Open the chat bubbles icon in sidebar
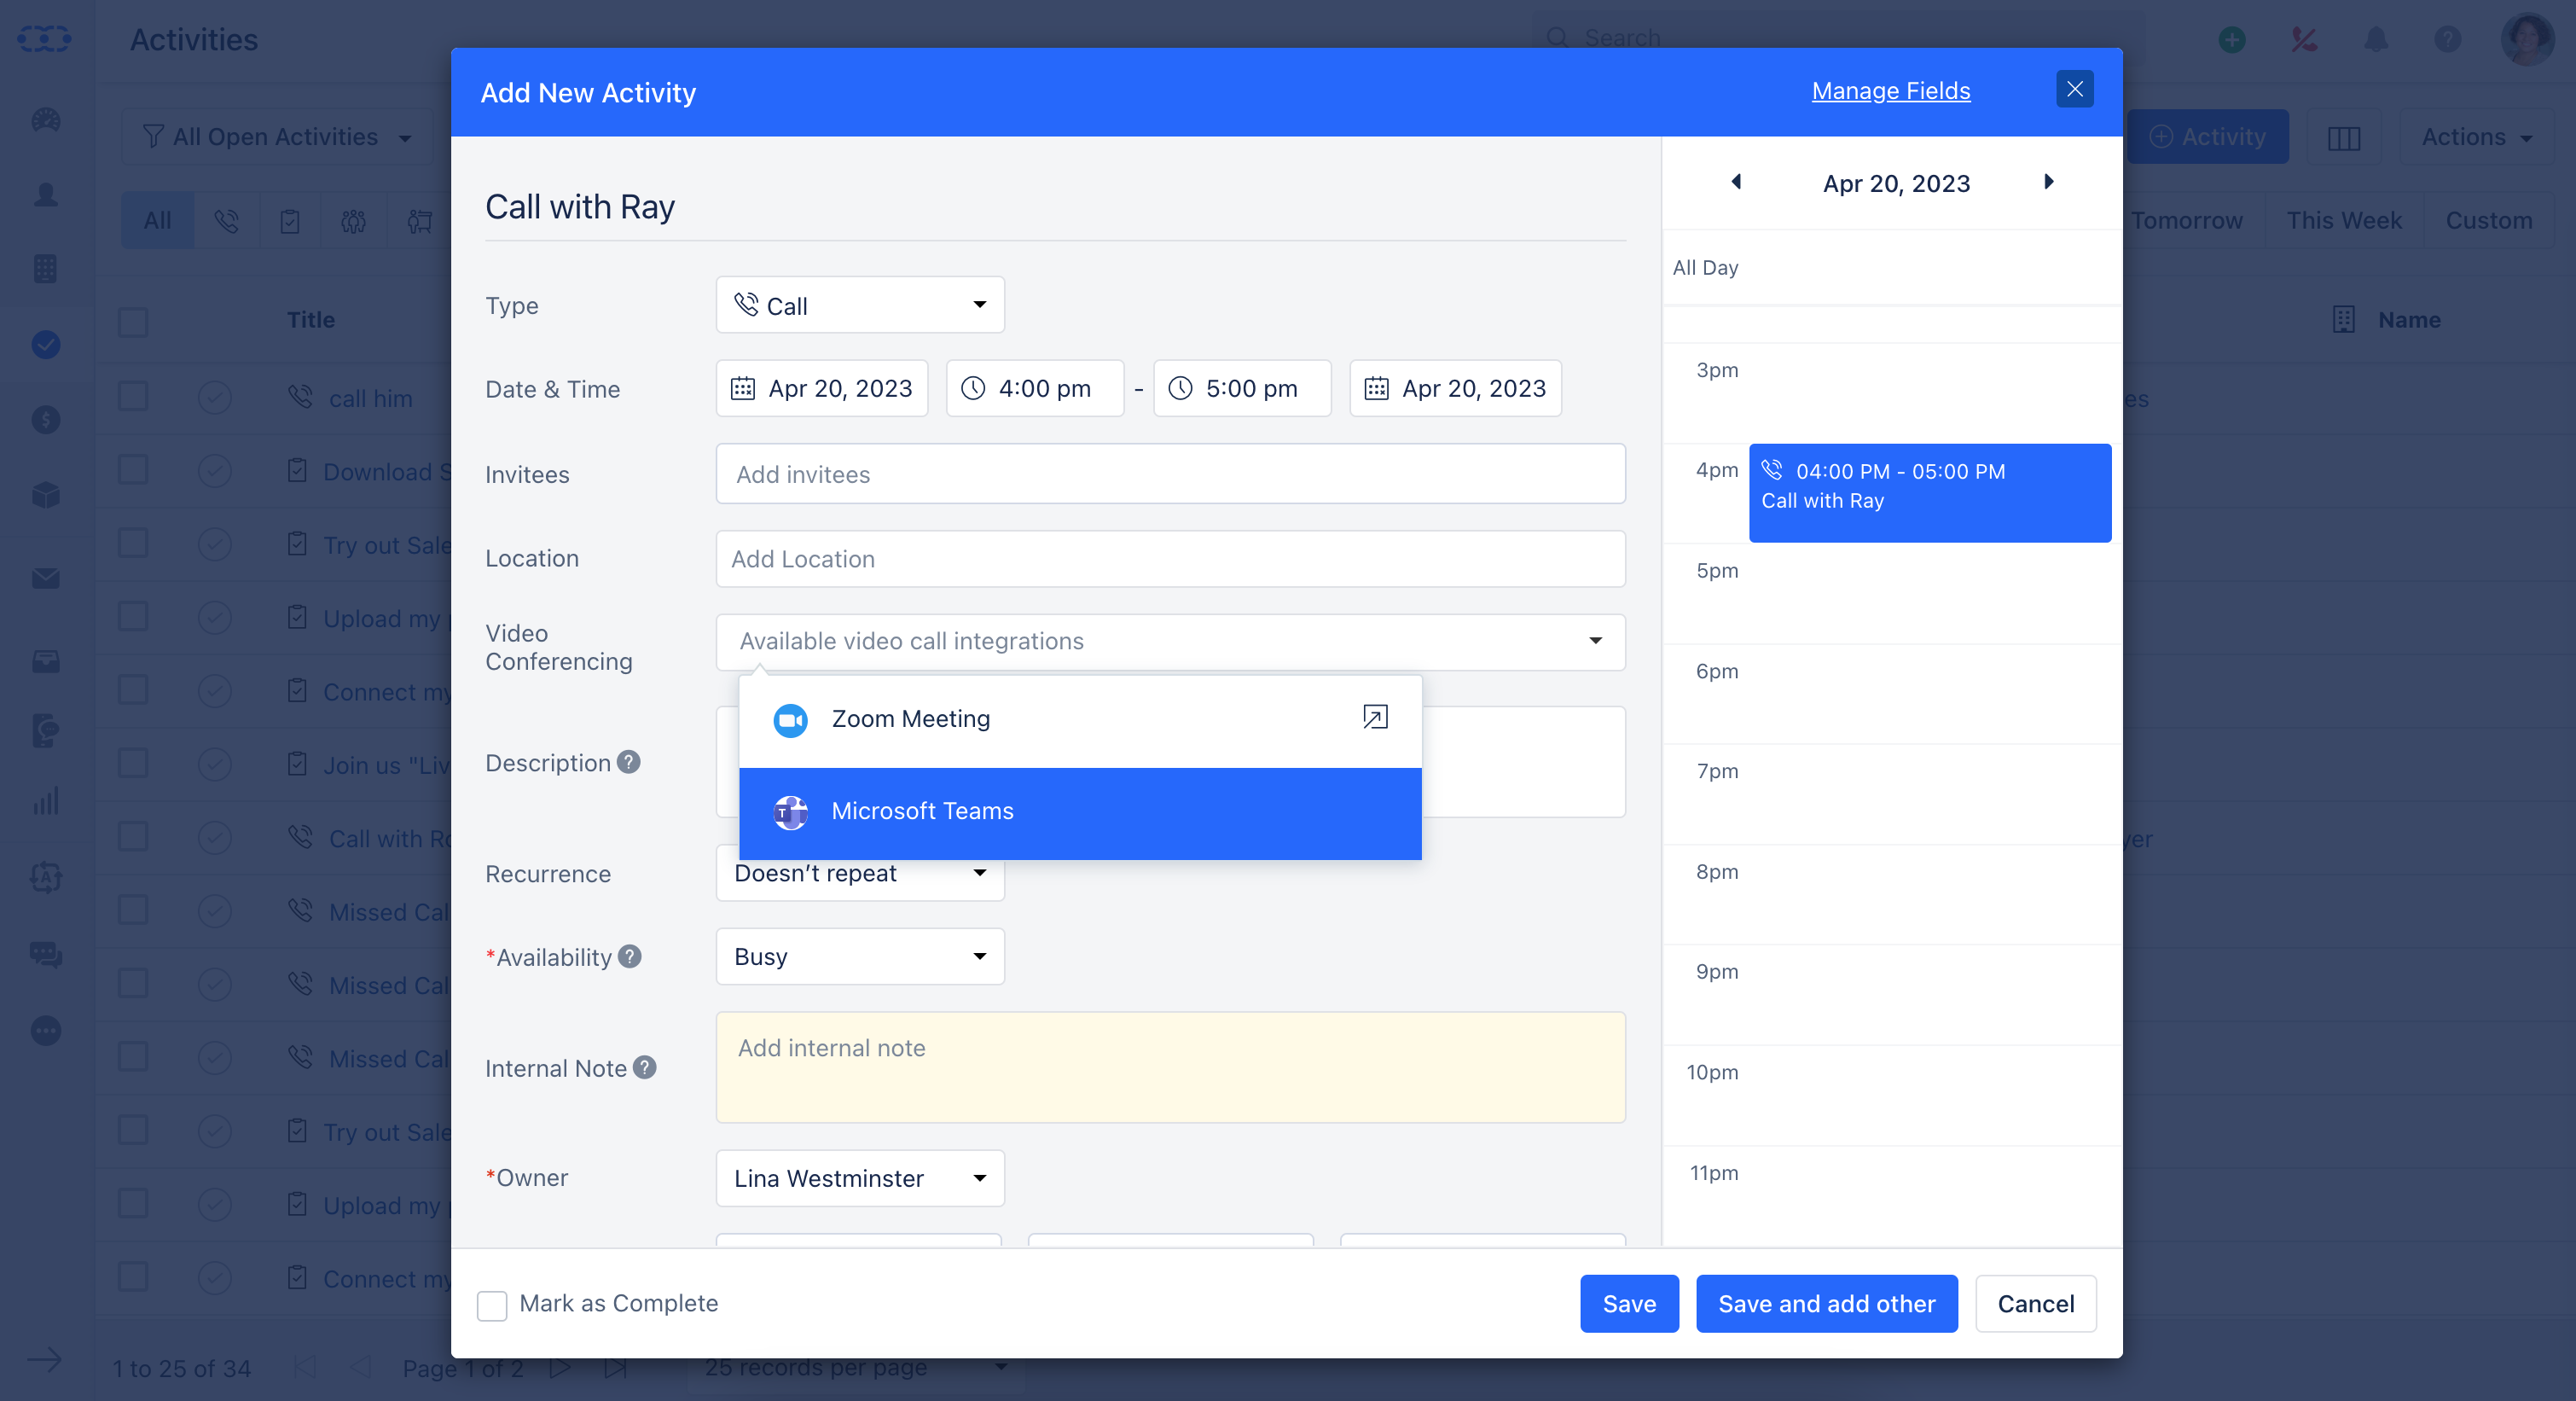Viewport: 2576px width, 1401px height. pyautogui.click(x=45, y=955)
